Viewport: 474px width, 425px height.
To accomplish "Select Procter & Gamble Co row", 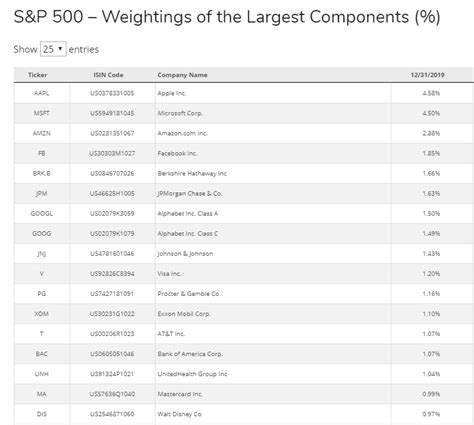I will pyautogui.click(x=244, y=294).
